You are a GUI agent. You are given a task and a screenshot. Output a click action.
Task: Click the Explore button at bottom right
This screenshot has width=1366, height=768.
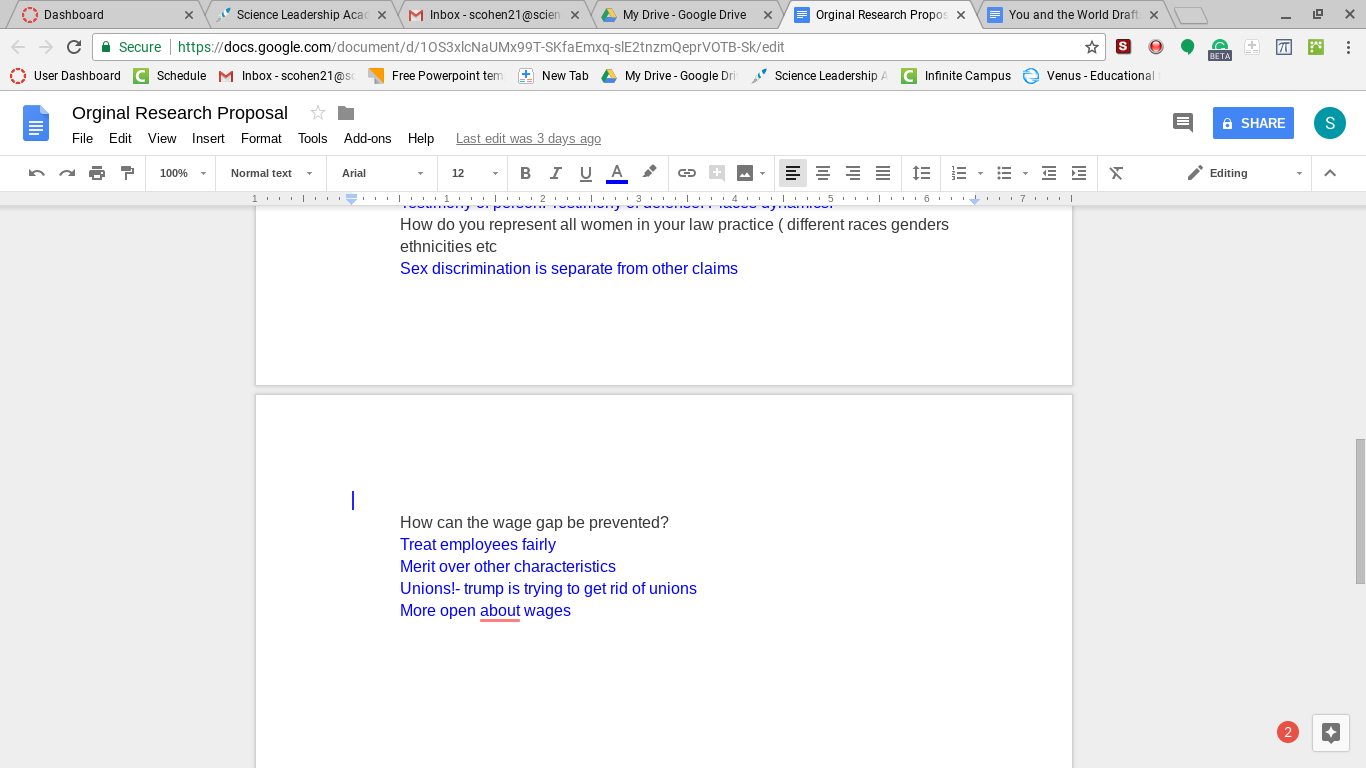pyautogui.click(x=1331, y=733)
